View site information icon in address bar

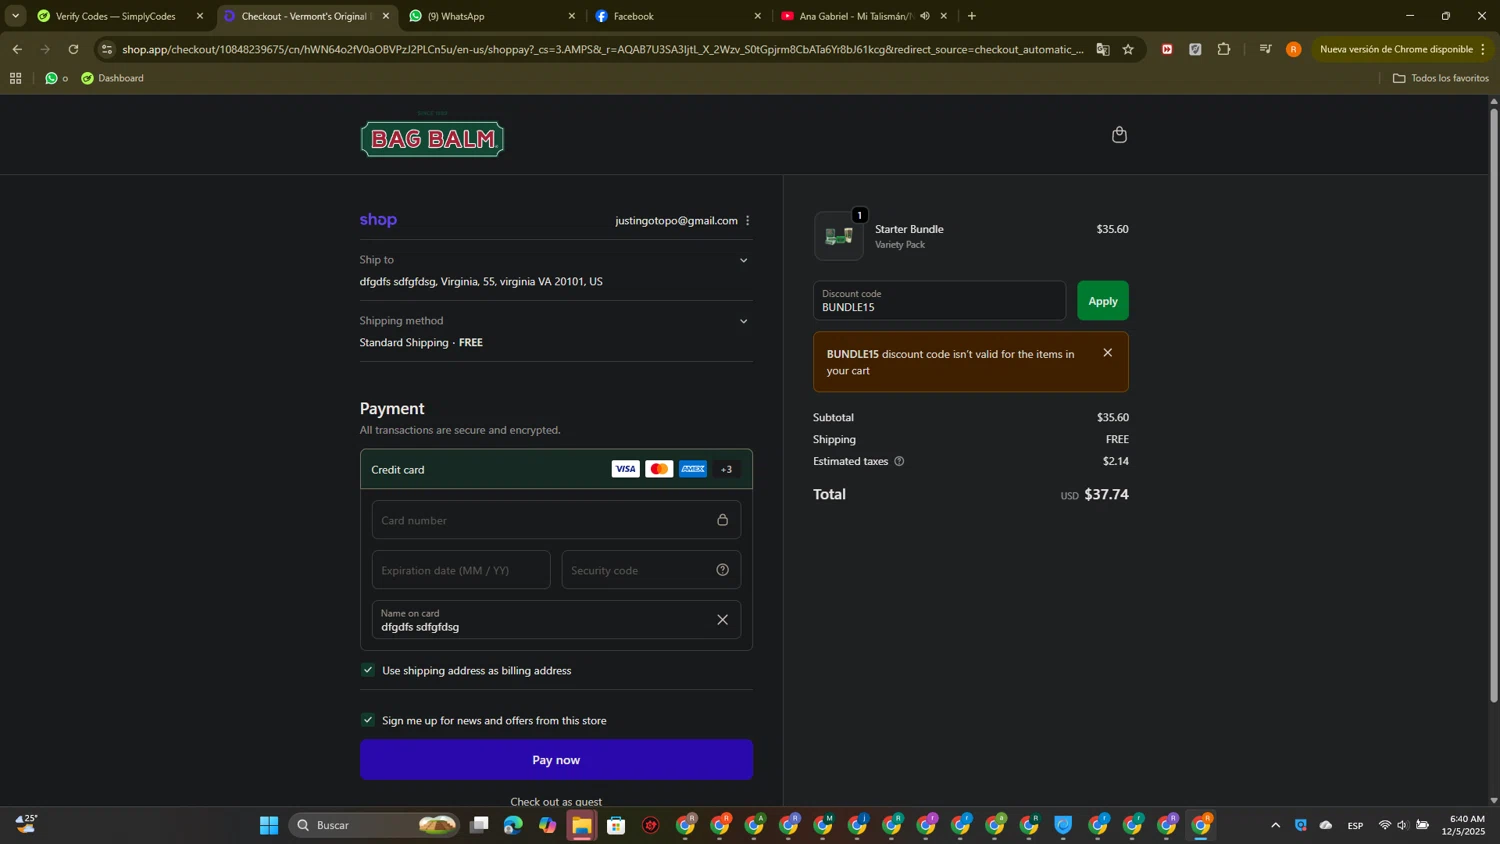point(107,49)
